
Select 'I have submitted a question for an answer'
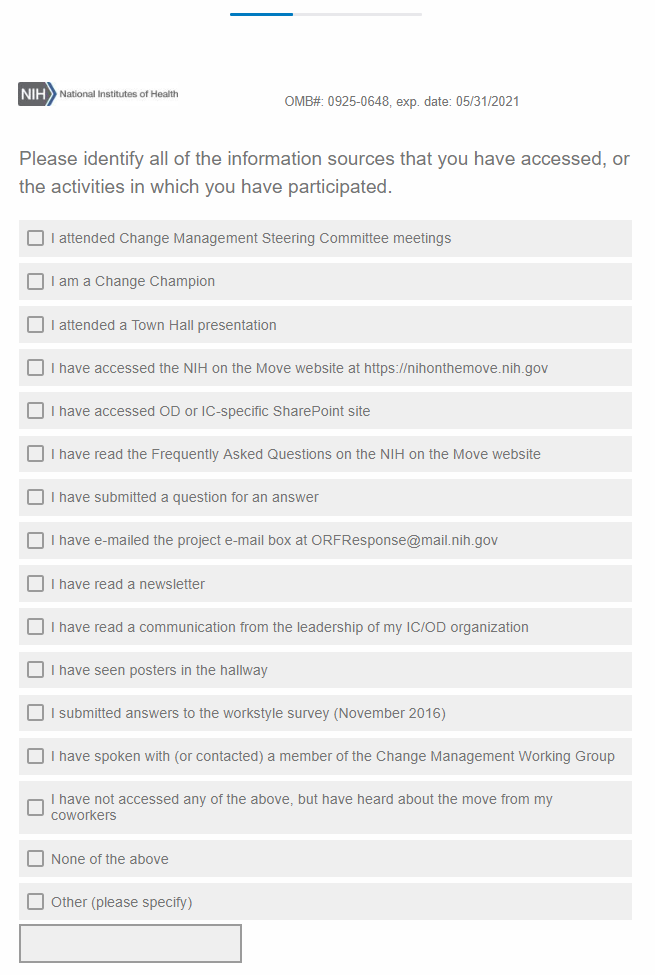(x=36, y=497)
